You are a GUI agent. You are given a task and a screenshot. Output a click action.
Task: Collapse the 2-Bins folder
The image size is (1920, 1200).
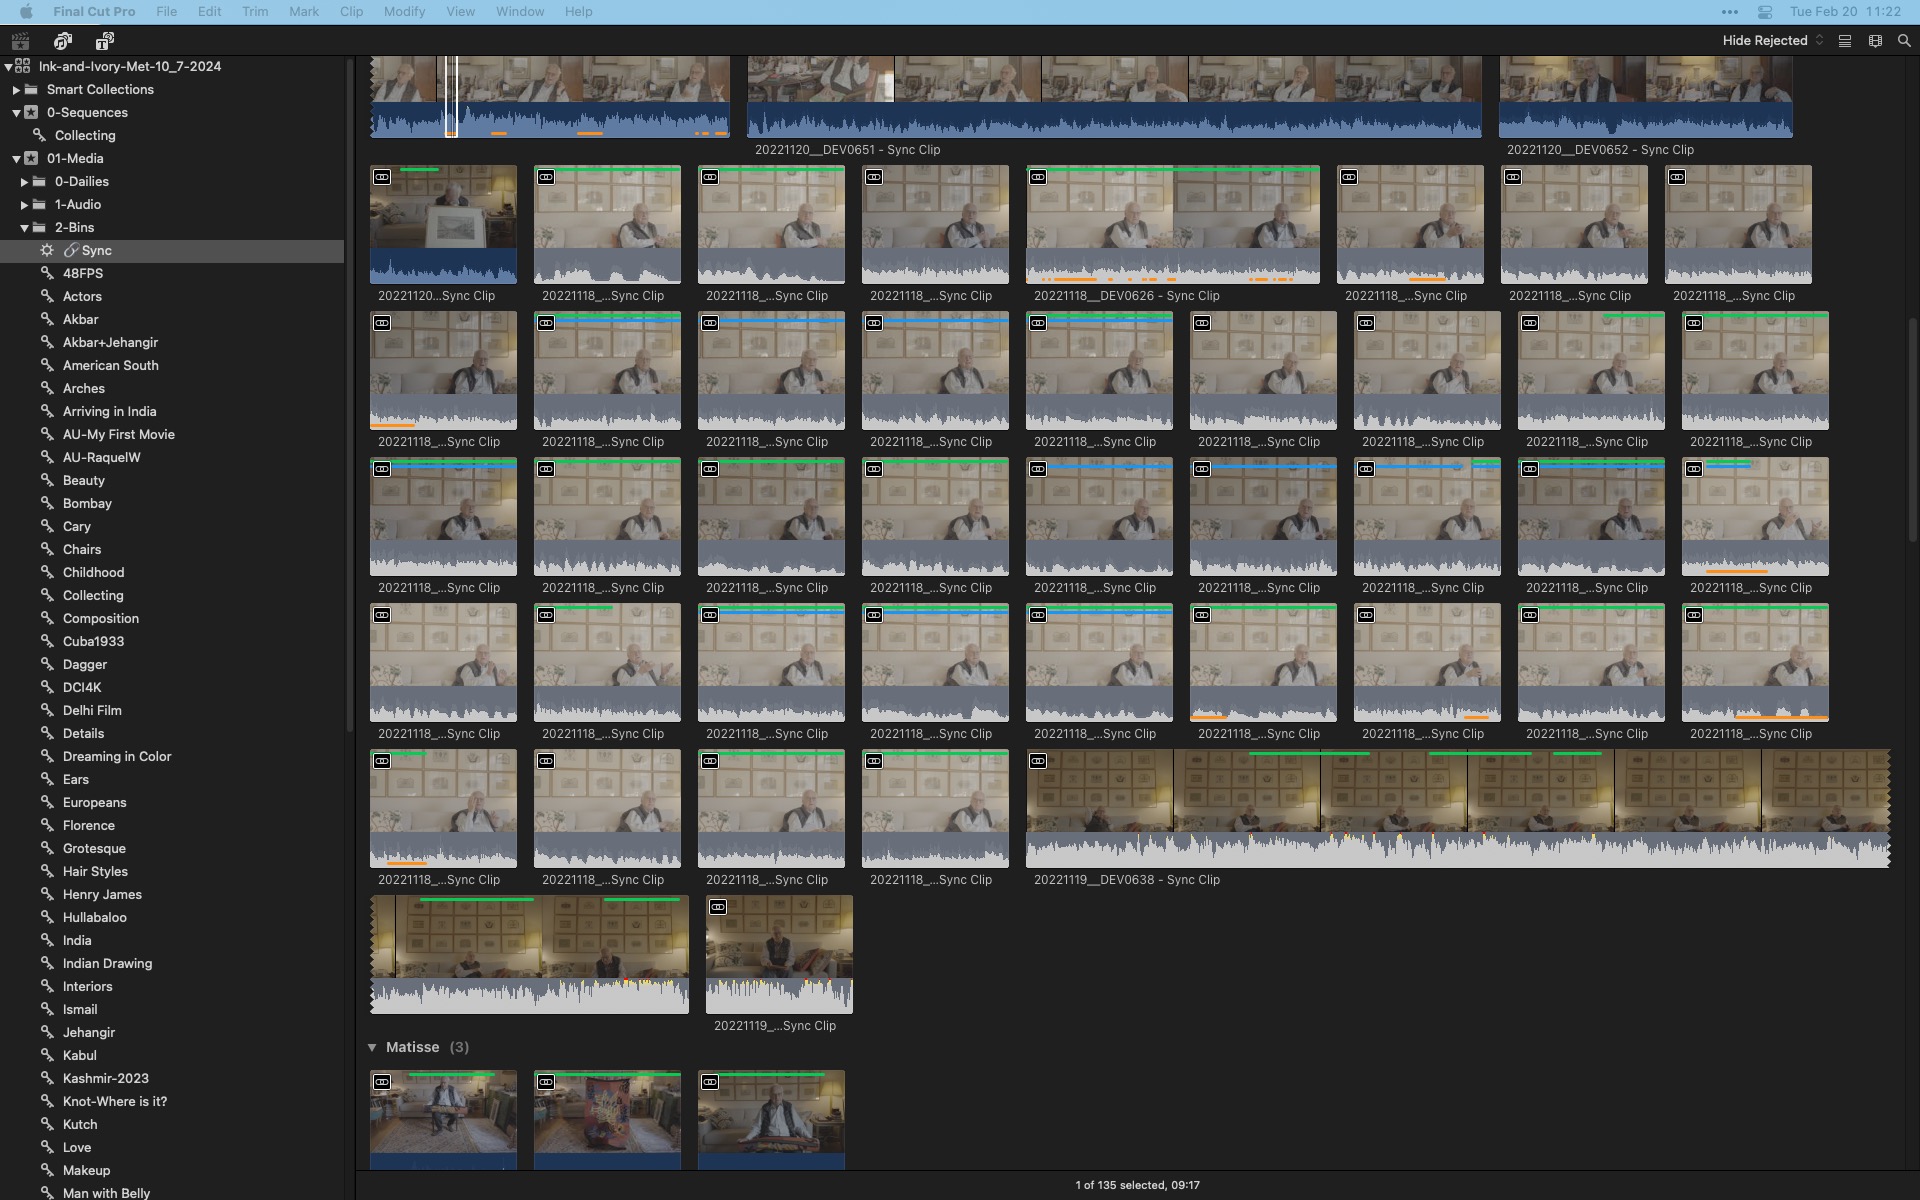(24, 228)
